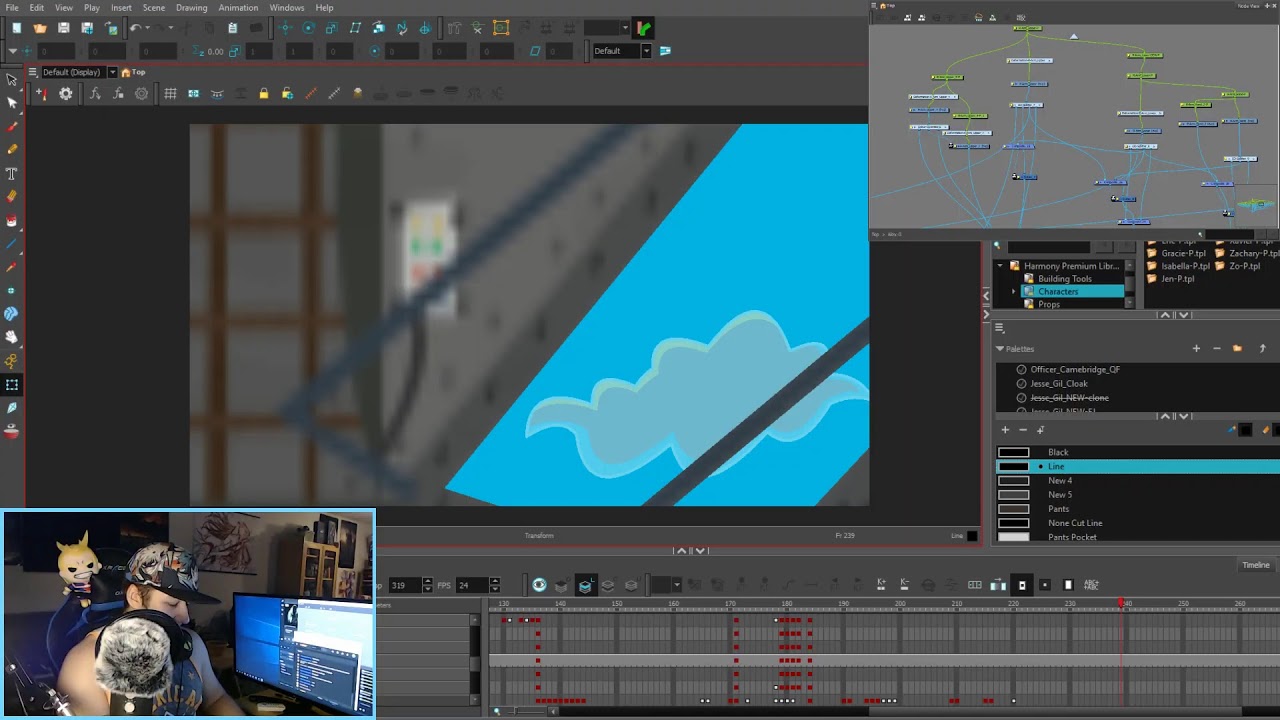Click the Paste clipboard icon
This screenshot has width=1280, height=720.
point(232,28)
